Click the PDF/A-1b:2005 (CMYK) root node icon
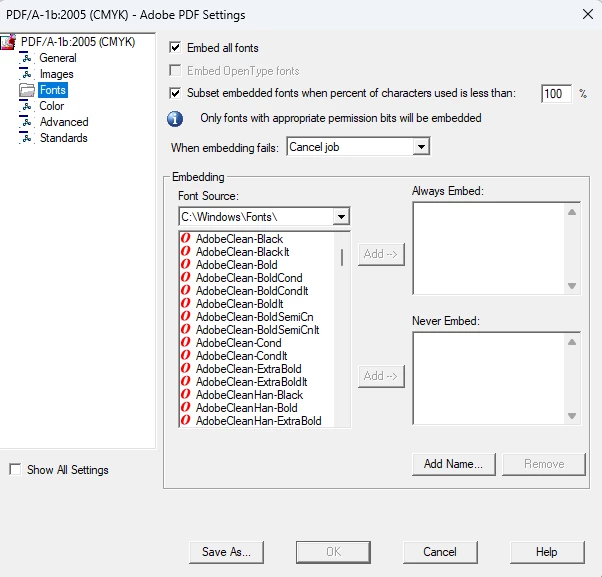The height and width of the screenshot is (577, 602). pyautogui.click(x=8, y=42)
